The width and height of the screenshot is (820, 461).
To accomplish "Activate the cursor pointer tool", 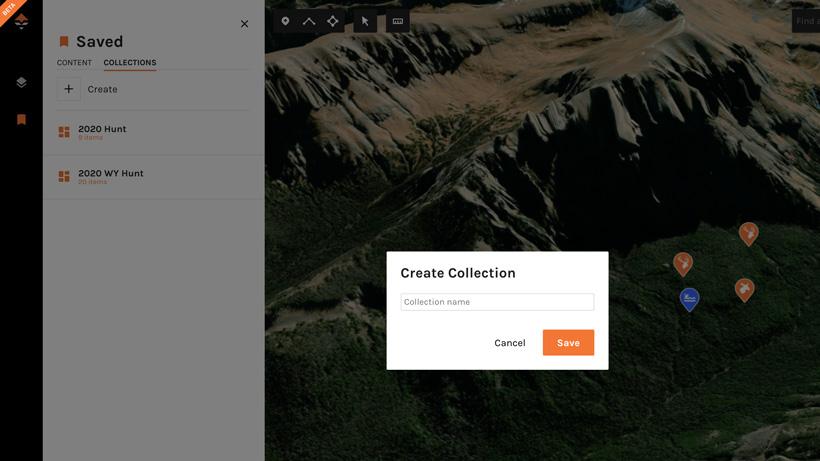I will [365, 21].
